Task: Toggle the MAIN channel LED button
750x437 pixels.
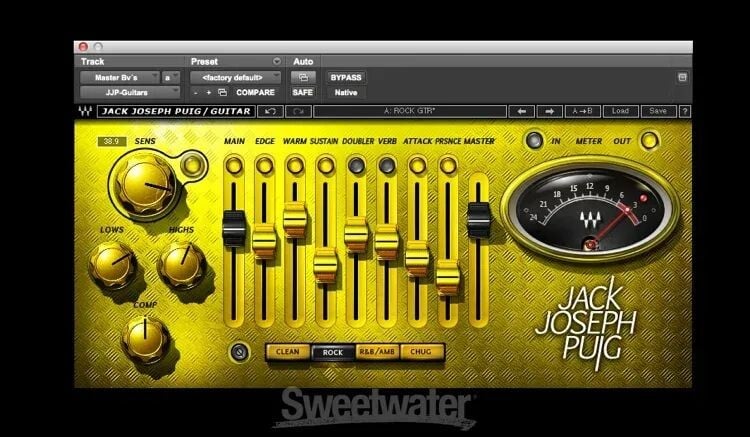Action: click(234, 166)
